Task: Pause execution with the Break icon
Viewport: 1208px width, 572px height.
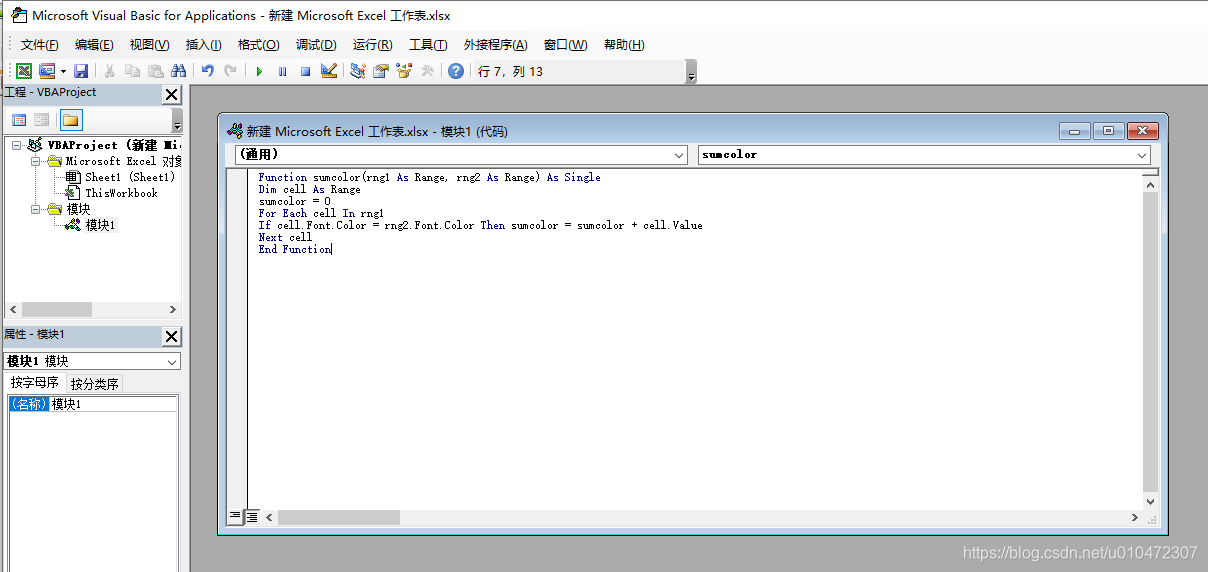Action: pyautogui.click(x=282, y=71)
